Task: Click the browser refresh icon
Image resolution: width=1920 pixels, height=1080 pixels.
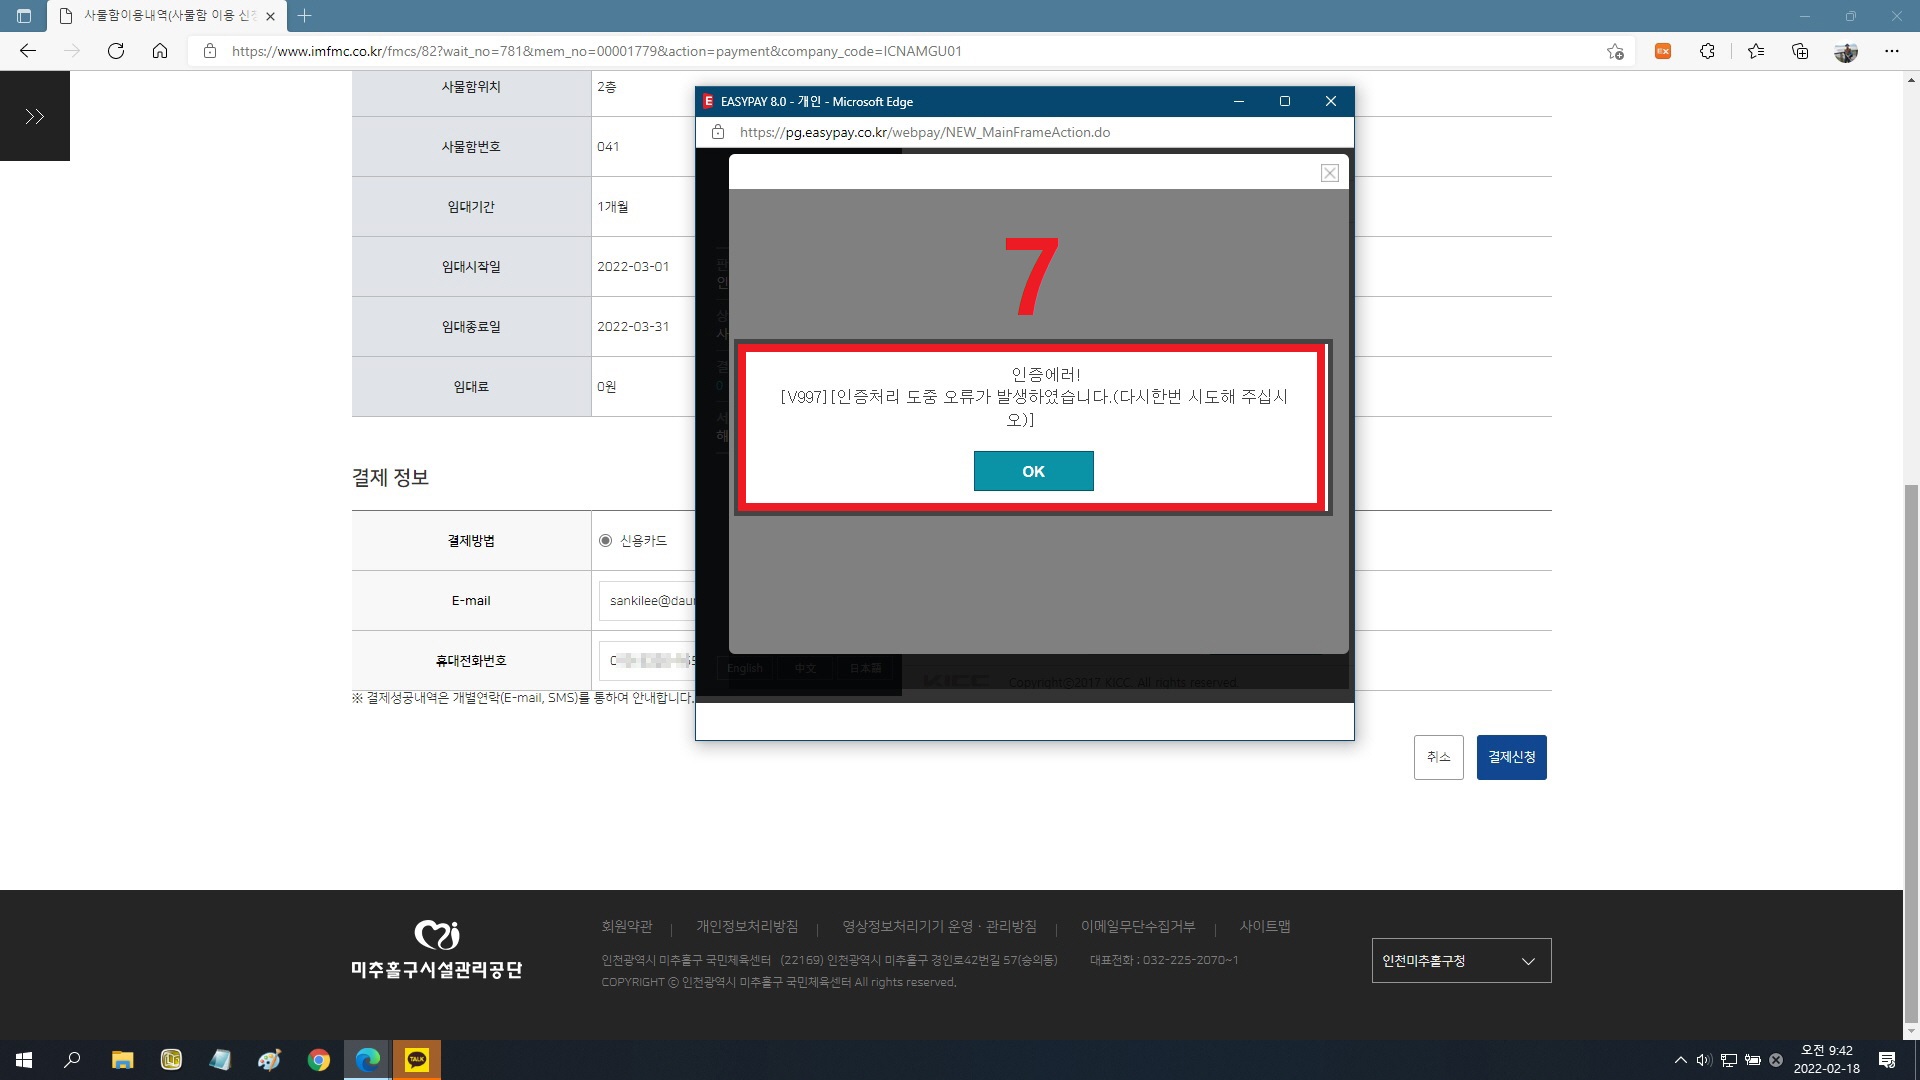Action: [x=116, y=51]
